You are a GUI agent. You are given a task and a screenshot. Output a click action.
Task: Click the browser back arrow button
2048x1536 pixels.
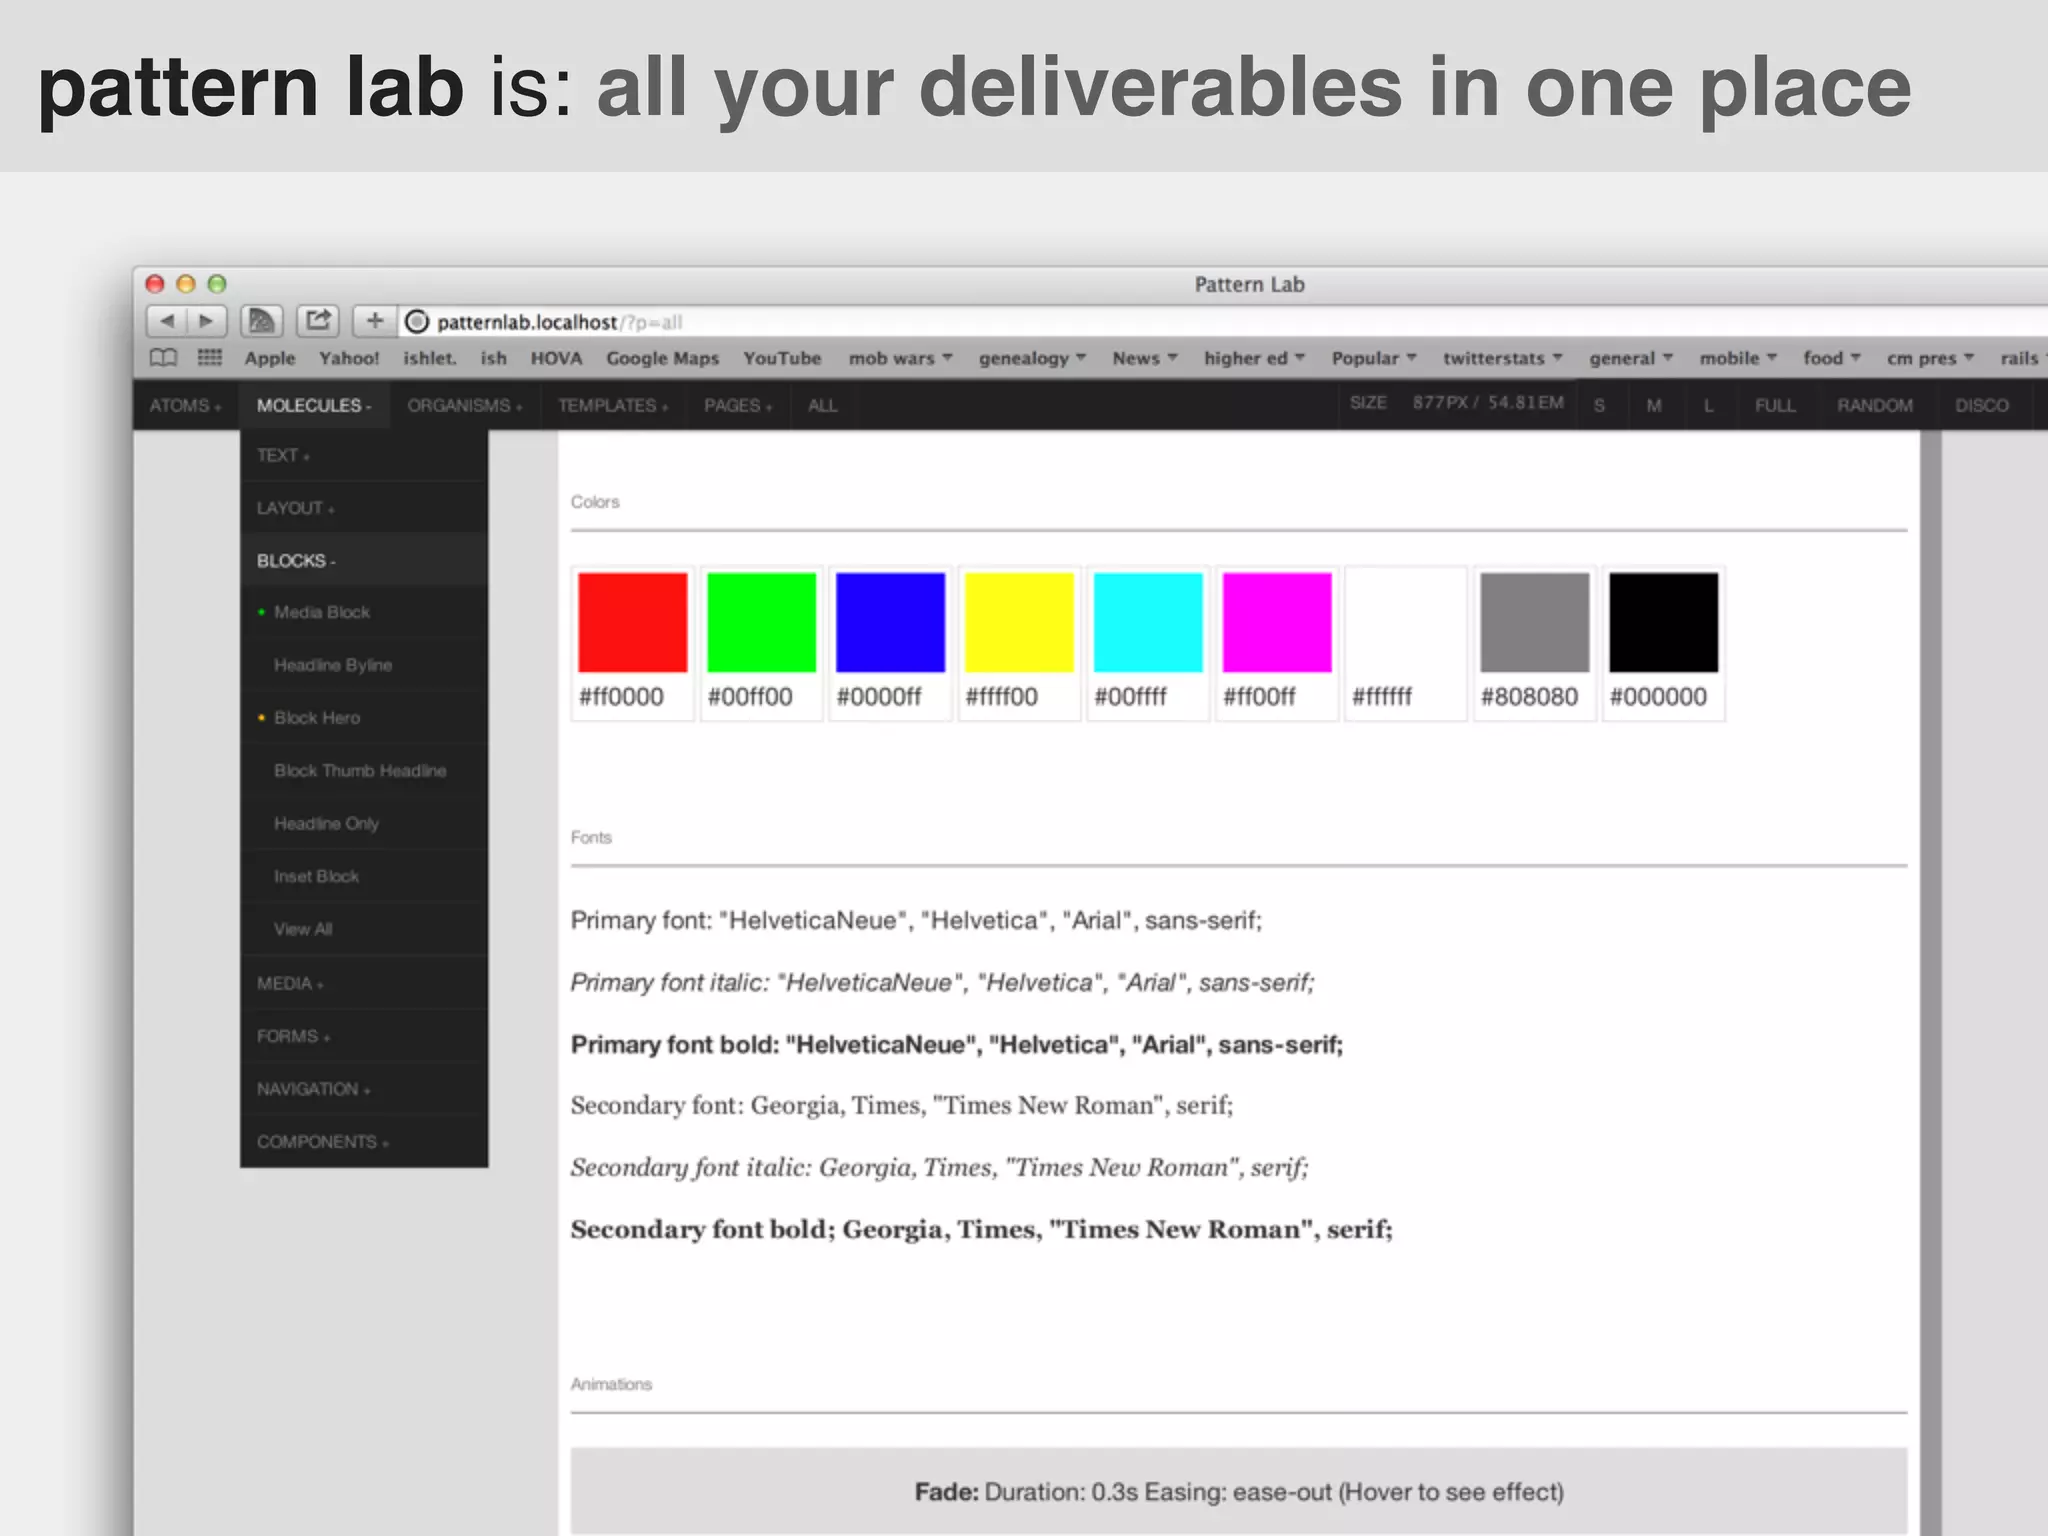point(167,321)
